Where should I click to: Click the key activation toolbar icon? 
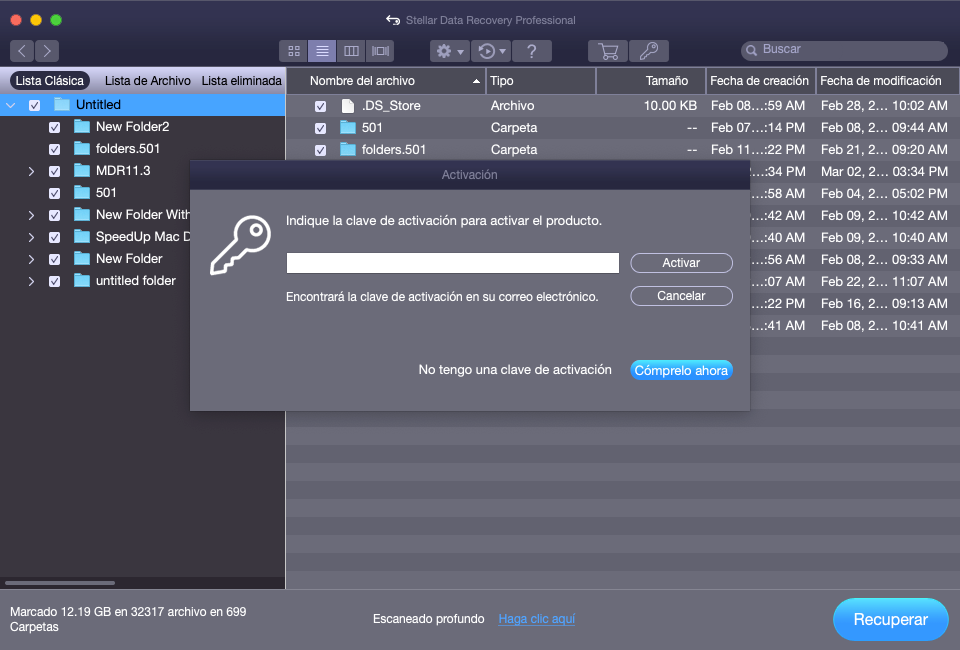649,51
